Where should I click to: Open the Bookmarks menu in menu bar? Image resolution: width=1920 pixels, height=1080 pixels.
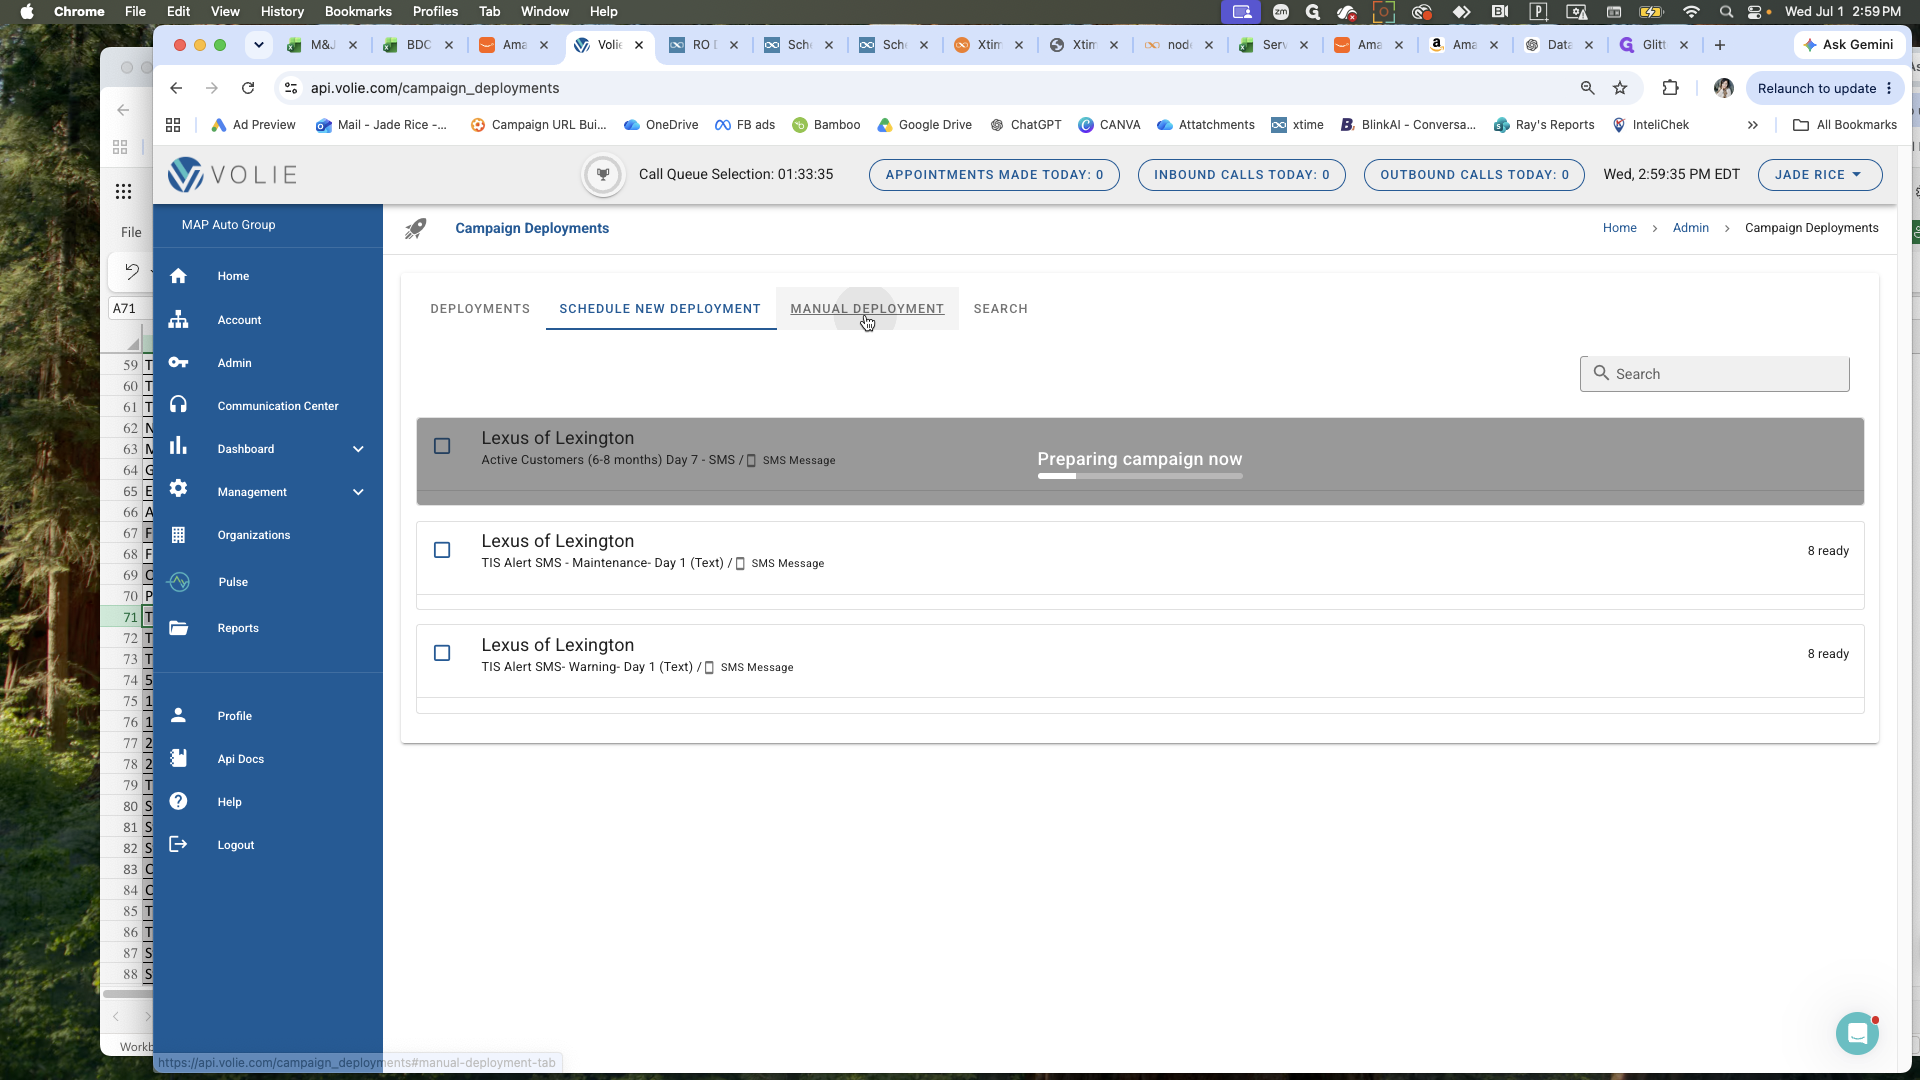click(x=358, y=12)
